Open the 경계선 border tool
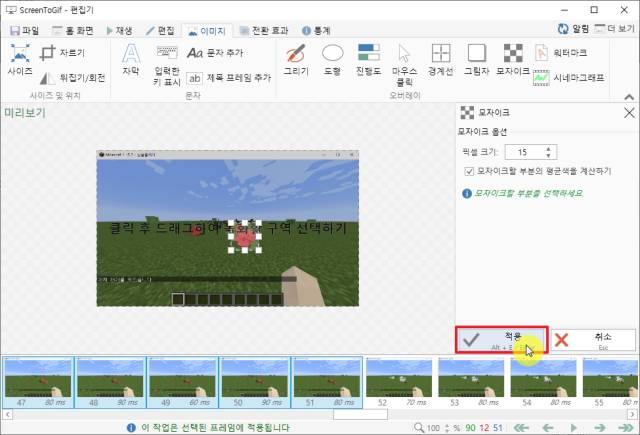640x435 pixels. pos(441,60)
